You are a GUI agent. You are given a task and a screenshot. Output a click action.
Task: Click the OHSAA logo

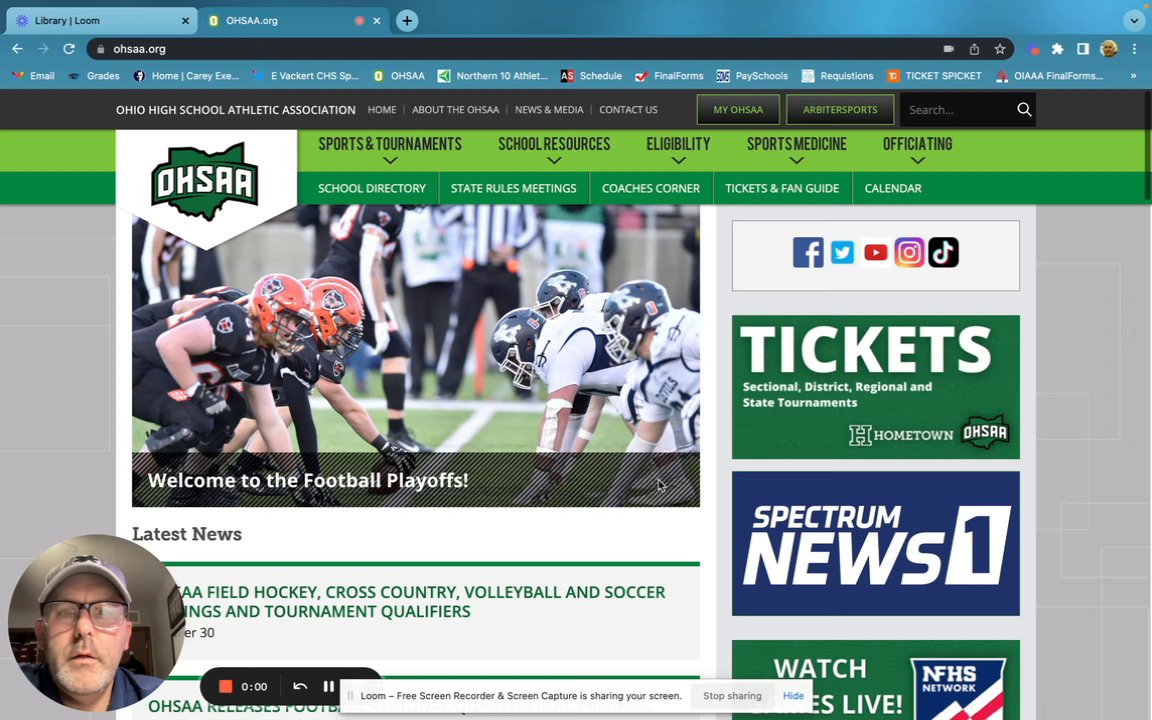click(205, 181)
